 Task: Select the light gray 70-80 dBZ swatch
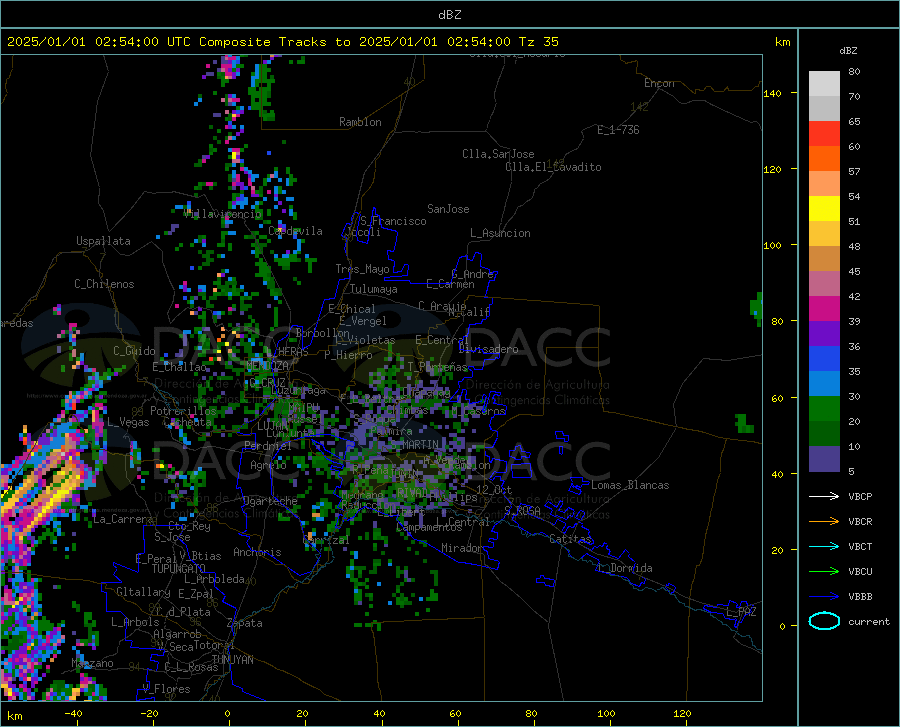824,84
